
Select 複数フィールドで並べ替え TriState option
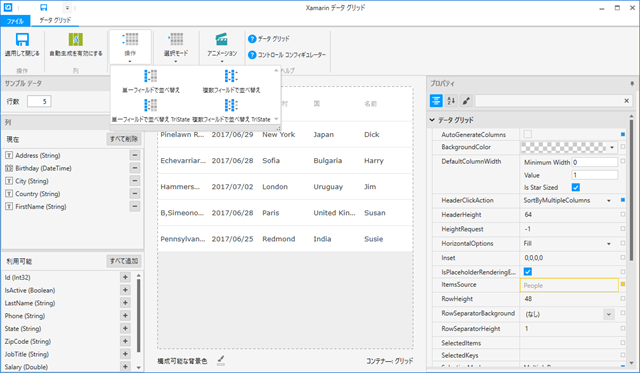point(231,111)
